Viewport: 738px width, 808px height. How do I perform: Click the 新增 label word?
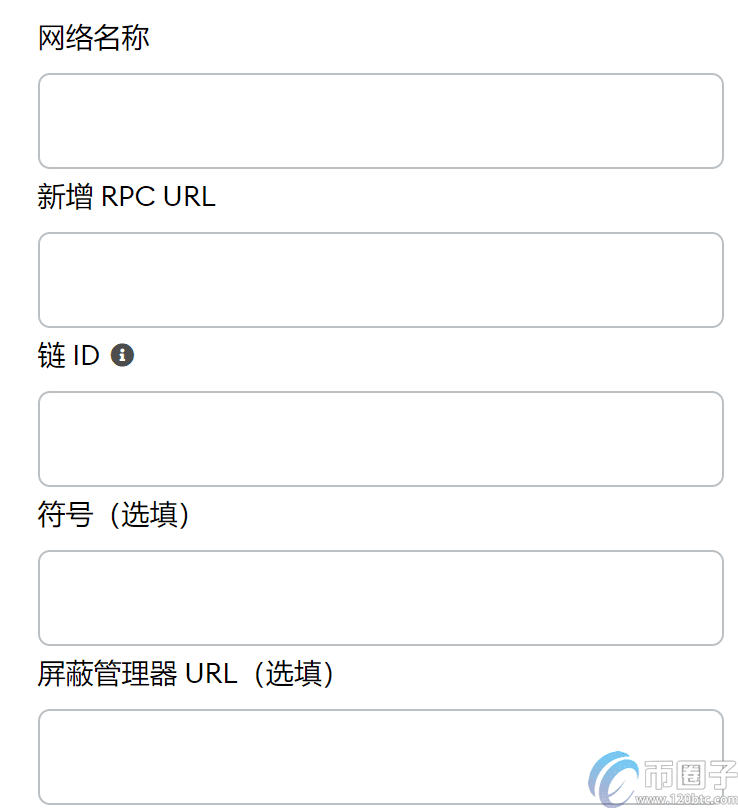65,197
